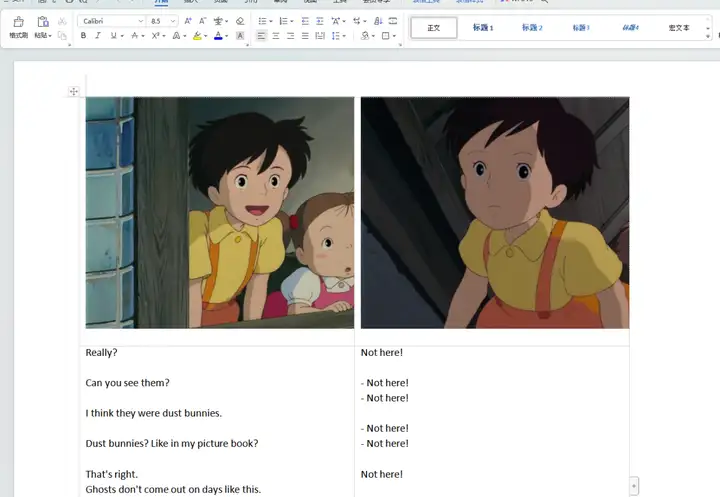Click the Chinese layout A icon
The image size is (720, 497).
pos(336,21)
